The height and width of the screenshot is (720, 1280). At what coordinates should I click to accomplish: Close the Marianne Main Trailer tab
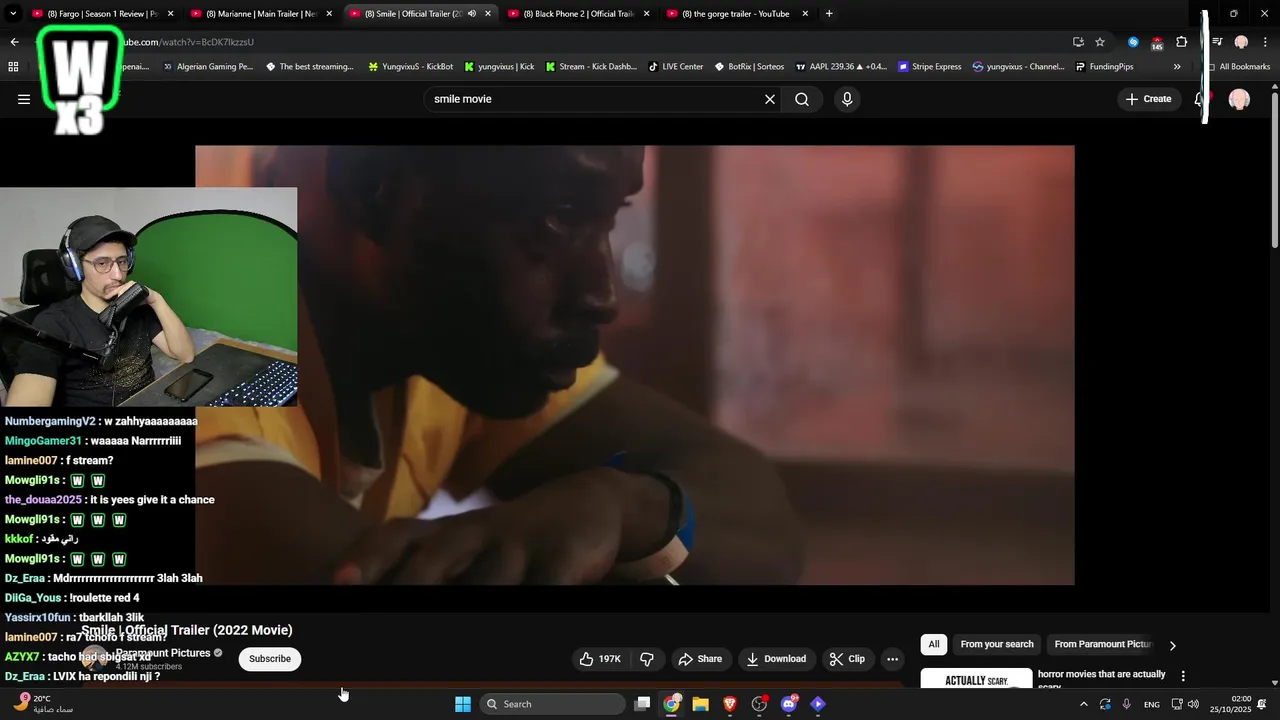point(329,14)
